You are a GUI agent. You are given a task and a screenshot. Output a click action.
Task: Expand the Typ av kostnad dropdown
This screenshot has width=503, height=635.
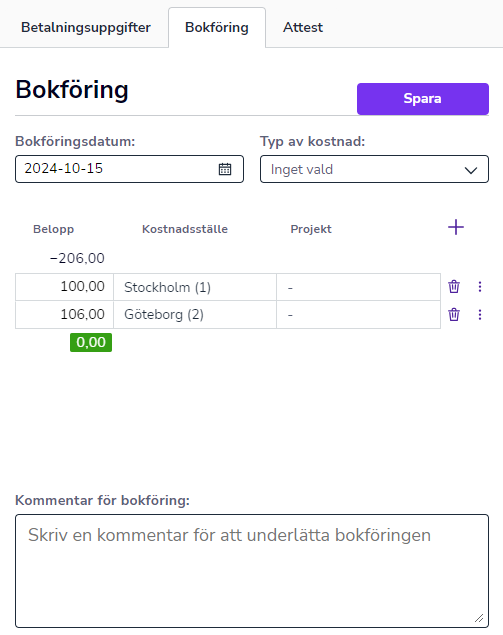[374, 169]
